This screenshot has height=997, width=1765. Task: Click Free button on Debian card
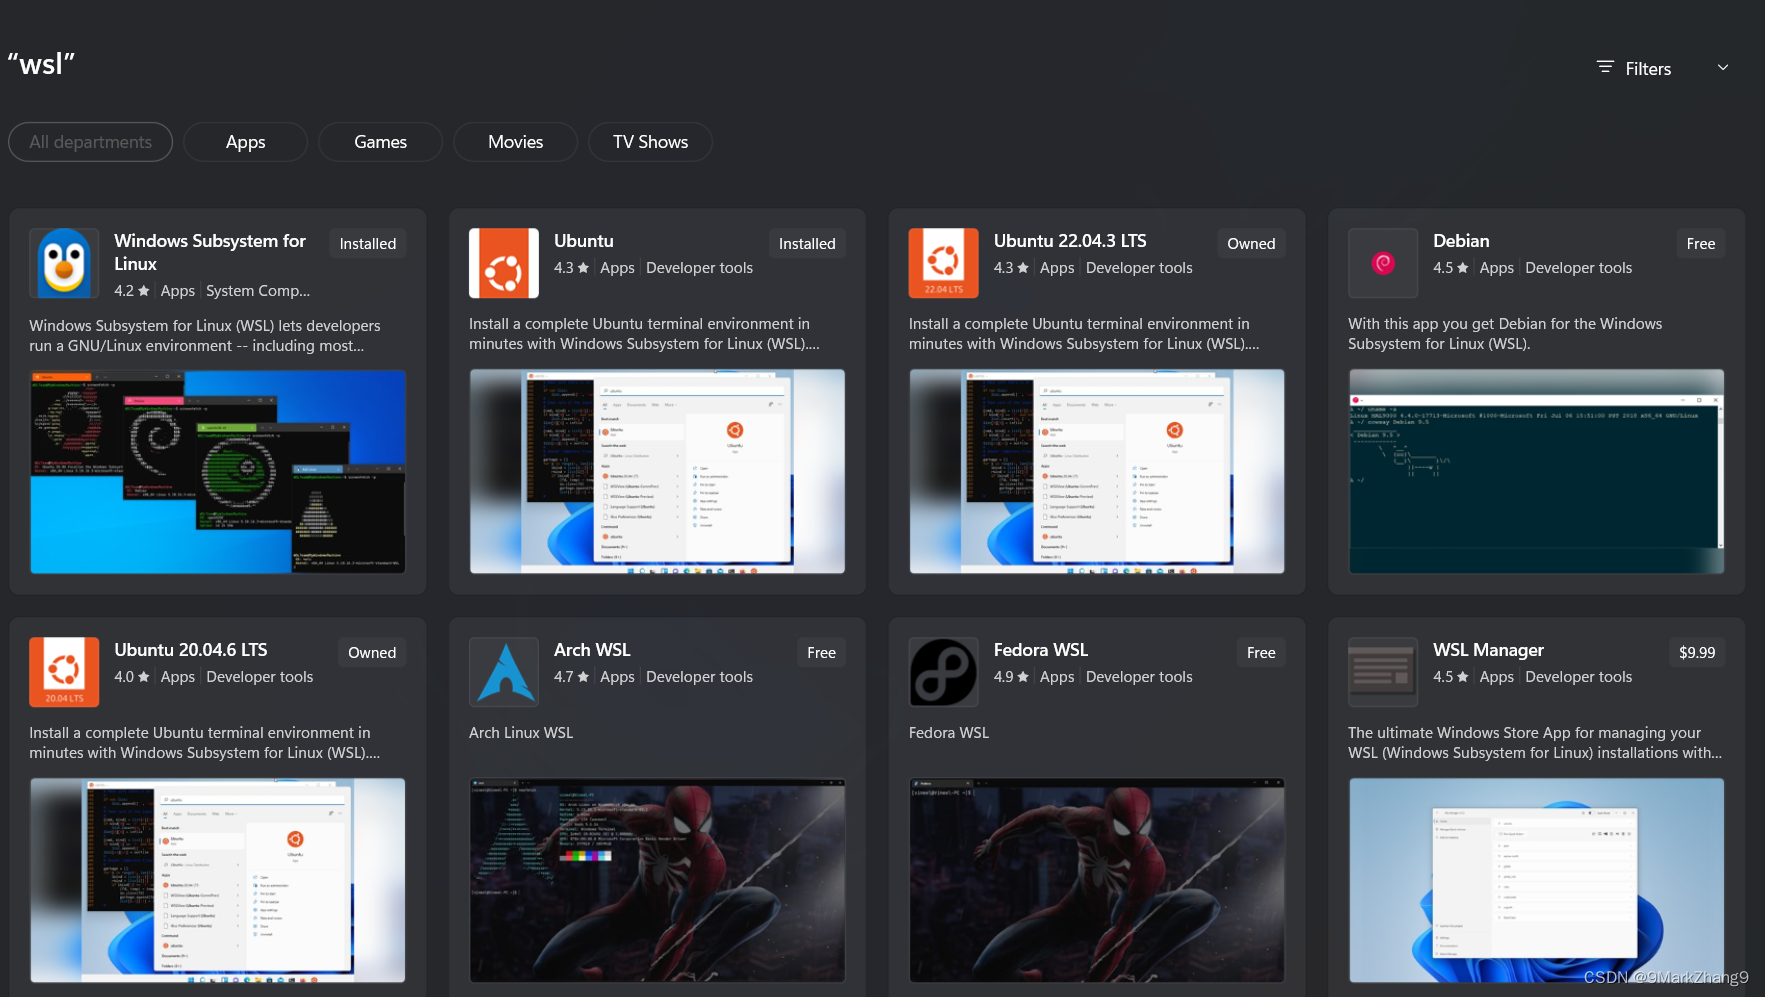1700,244
